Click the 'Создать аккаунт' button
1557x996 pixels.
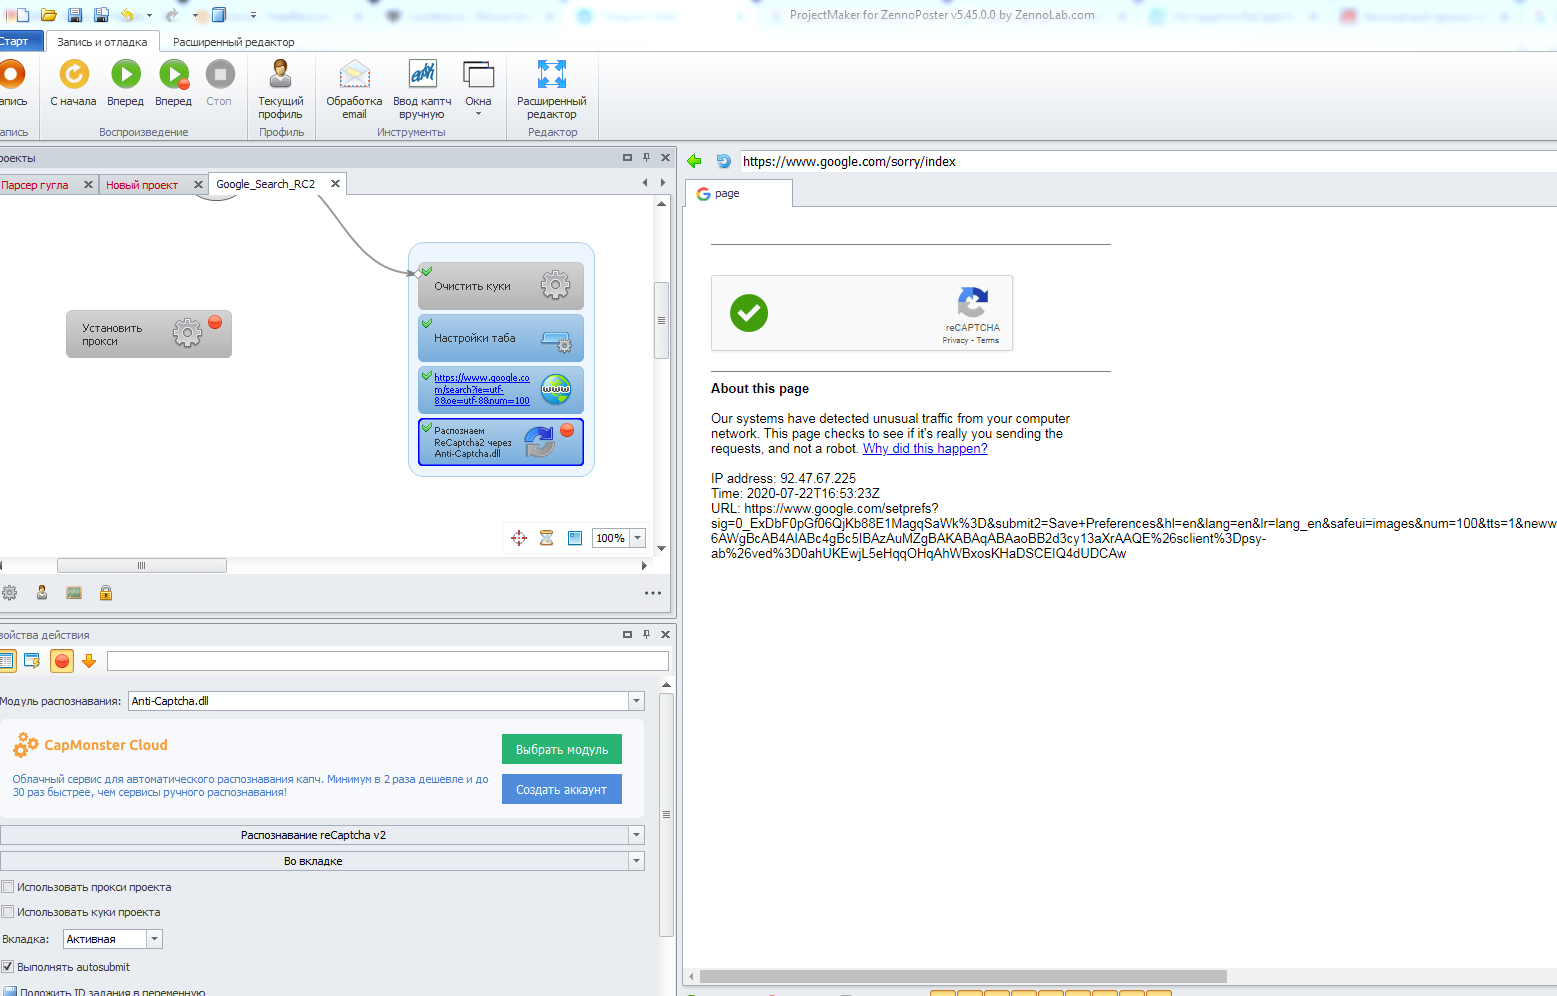[562, 789]
